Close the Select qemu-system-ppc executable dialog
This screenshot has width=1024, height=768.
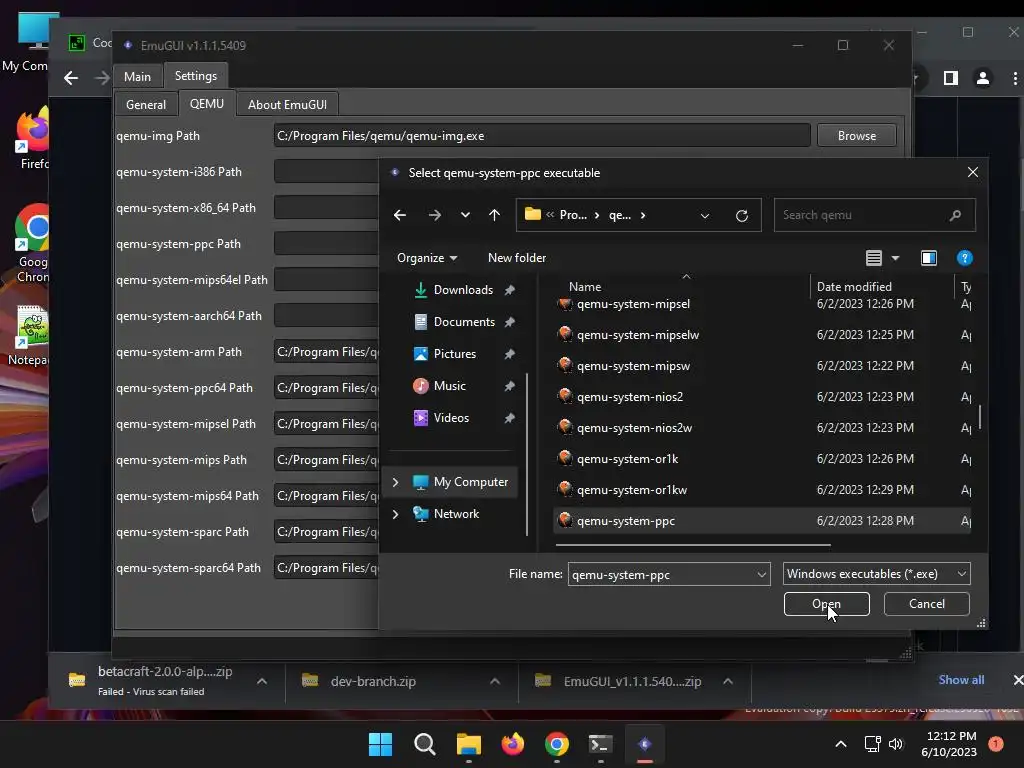click(972, 172)
